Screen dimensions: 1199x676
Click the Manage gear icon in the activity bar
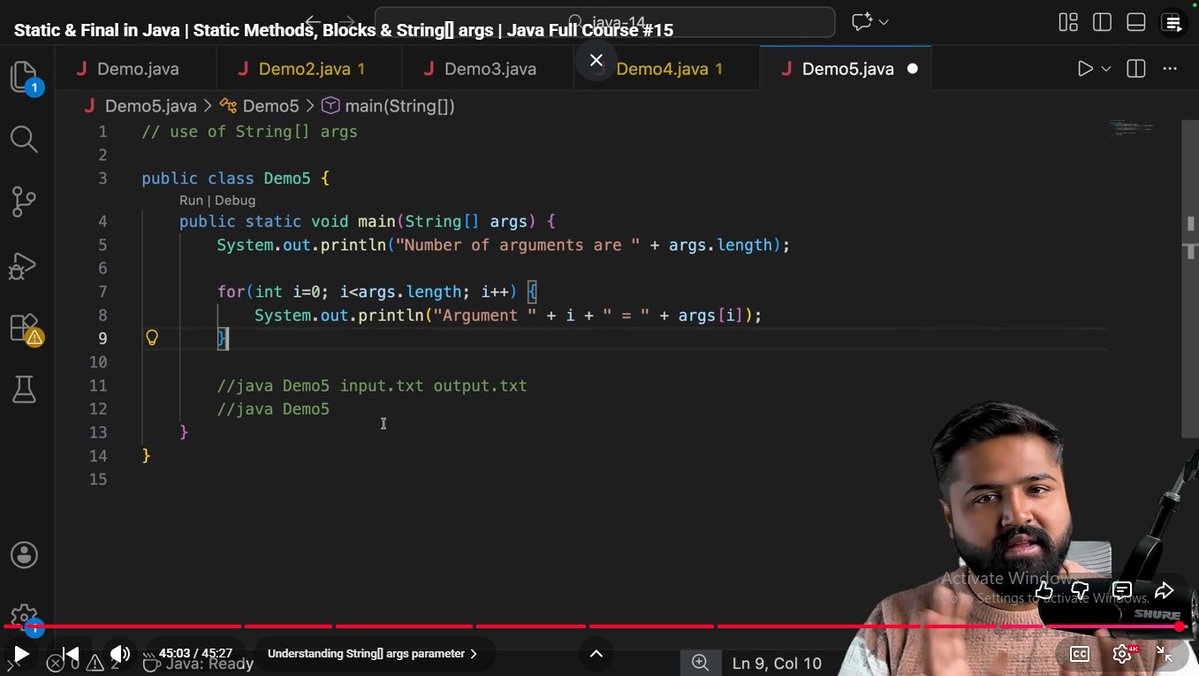pos(24,615)
